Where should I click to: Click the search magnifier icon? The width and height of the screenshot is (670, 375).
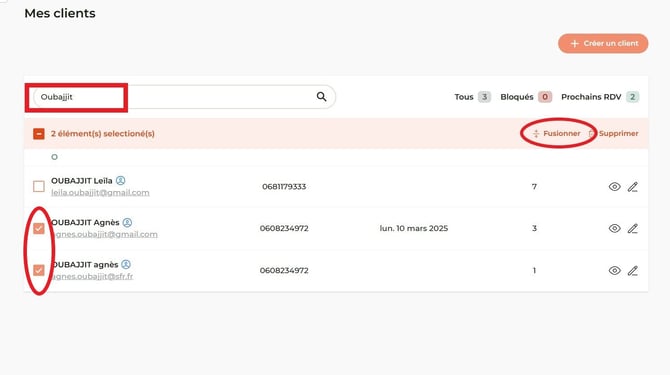click(321, 97)
